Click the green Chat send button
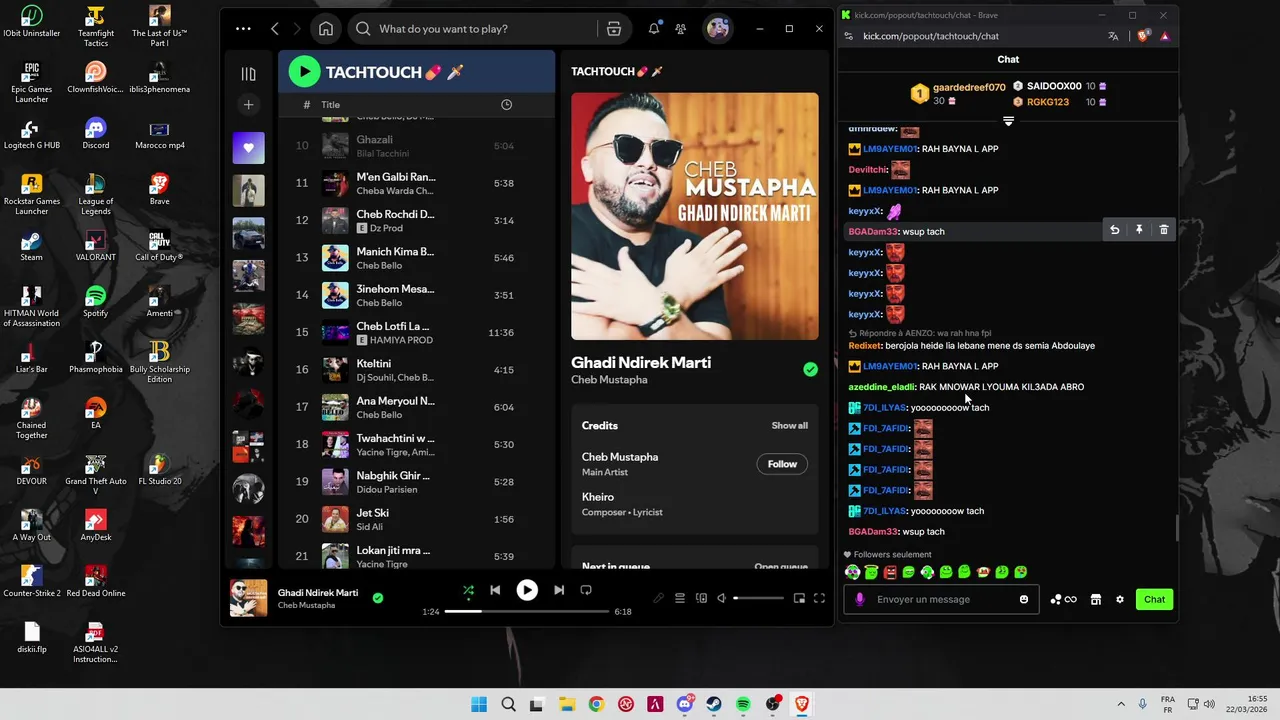This screenshot has height=720, width=1280. (1155, 599)
